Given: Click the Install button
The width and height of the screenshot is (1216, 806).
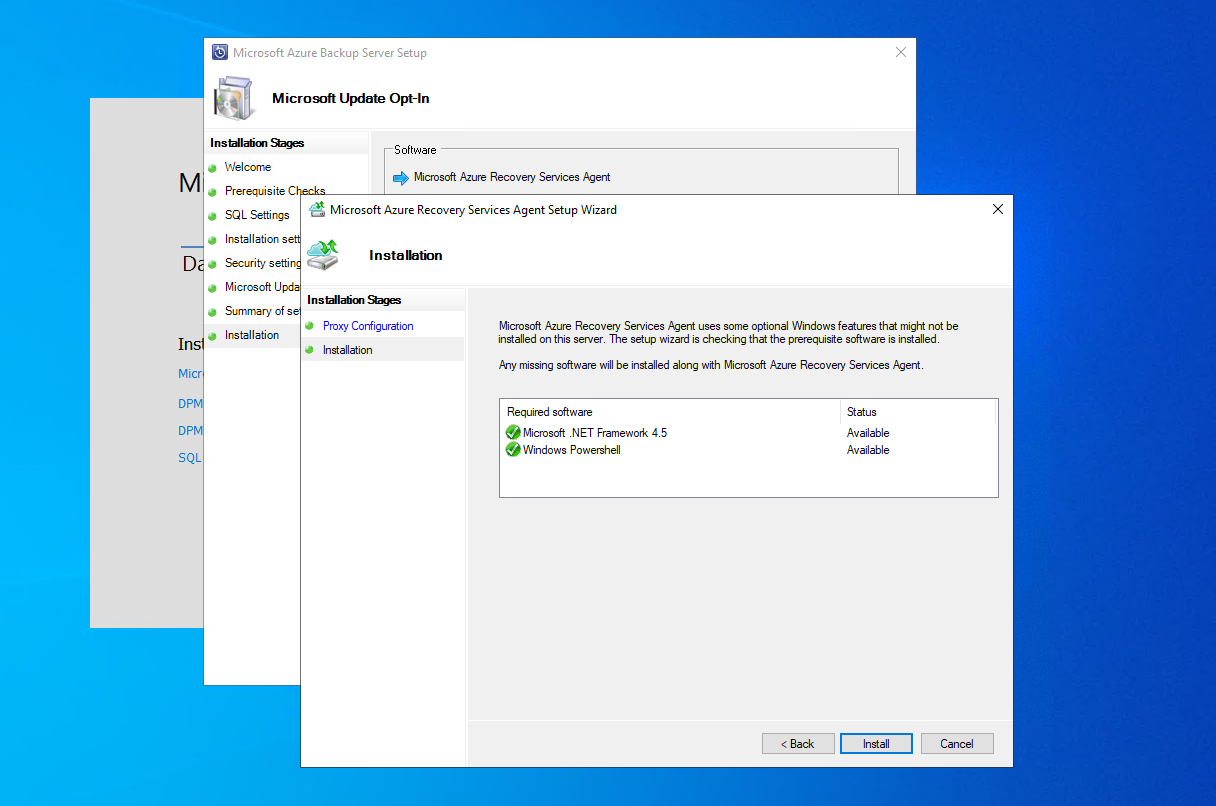Looking at the screenshot, I should [x=876, y=743].
